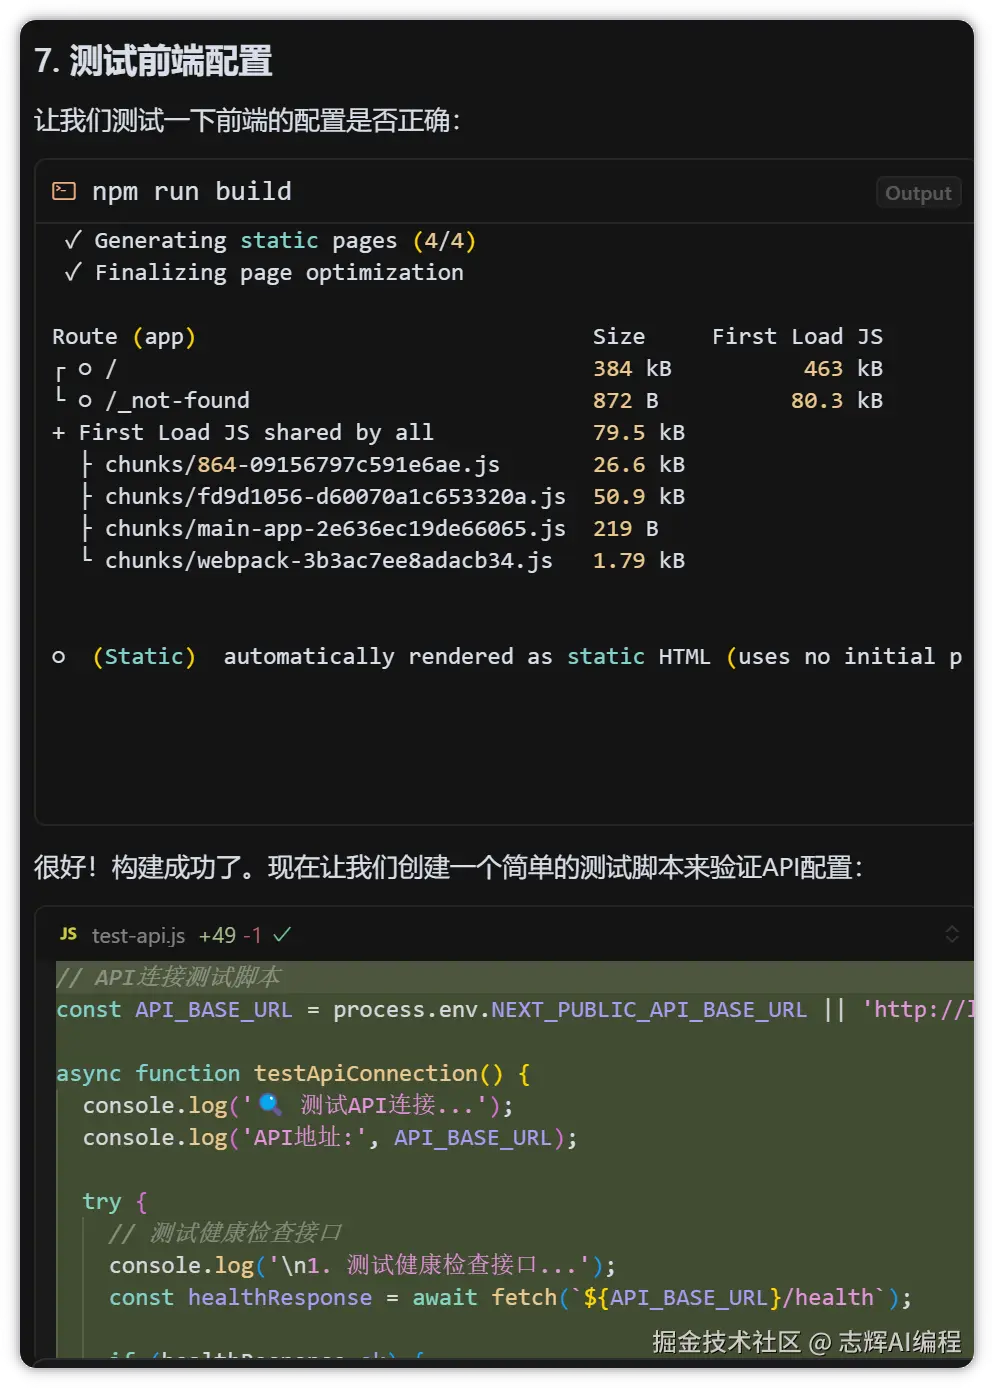994x1388 pixels.
Task: Click the circle marker beside (Static) legend
Action: click(59, 657)
